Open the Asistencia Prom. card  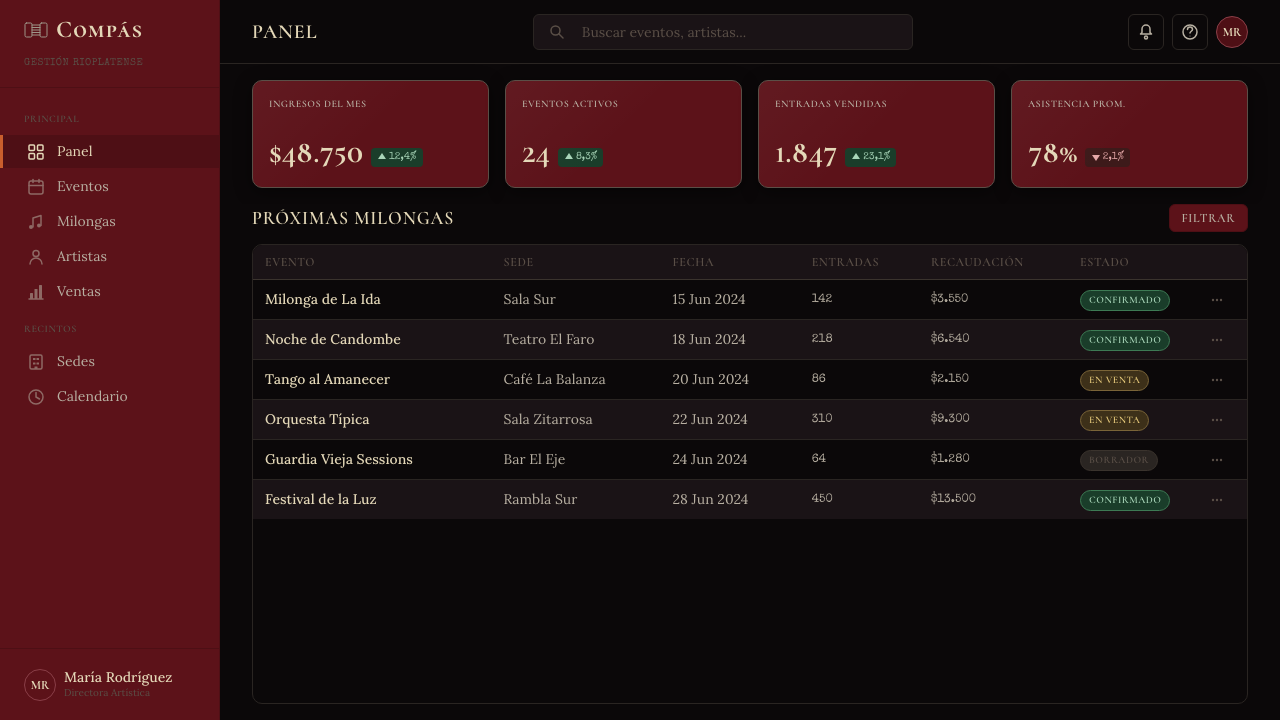(x=1129, y=134)
